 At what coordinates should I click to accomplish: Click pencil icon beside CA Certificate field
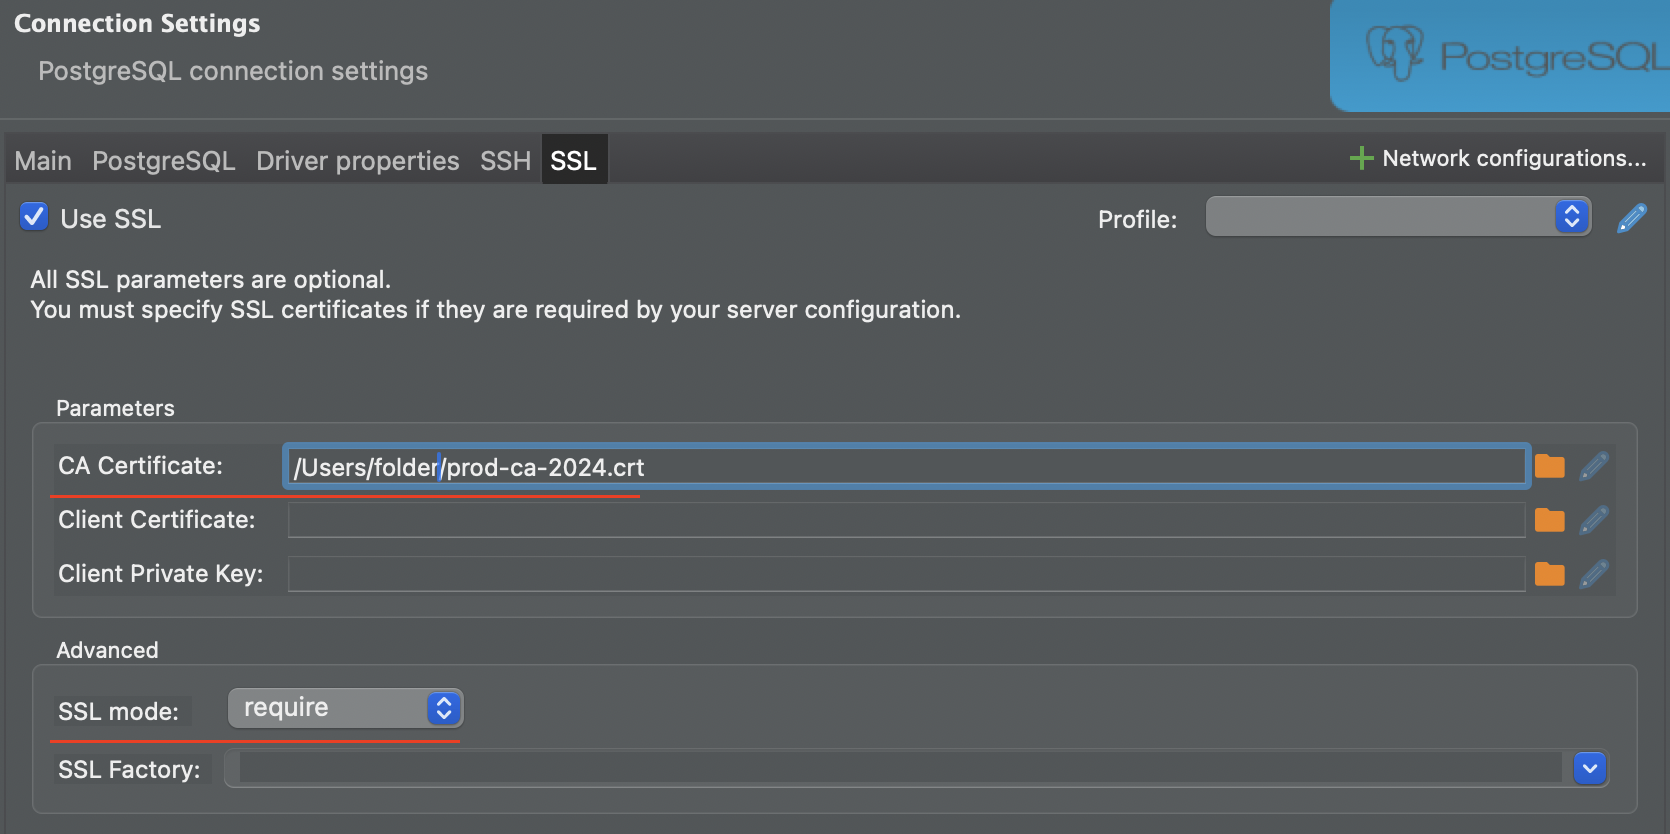[1593, 466]
